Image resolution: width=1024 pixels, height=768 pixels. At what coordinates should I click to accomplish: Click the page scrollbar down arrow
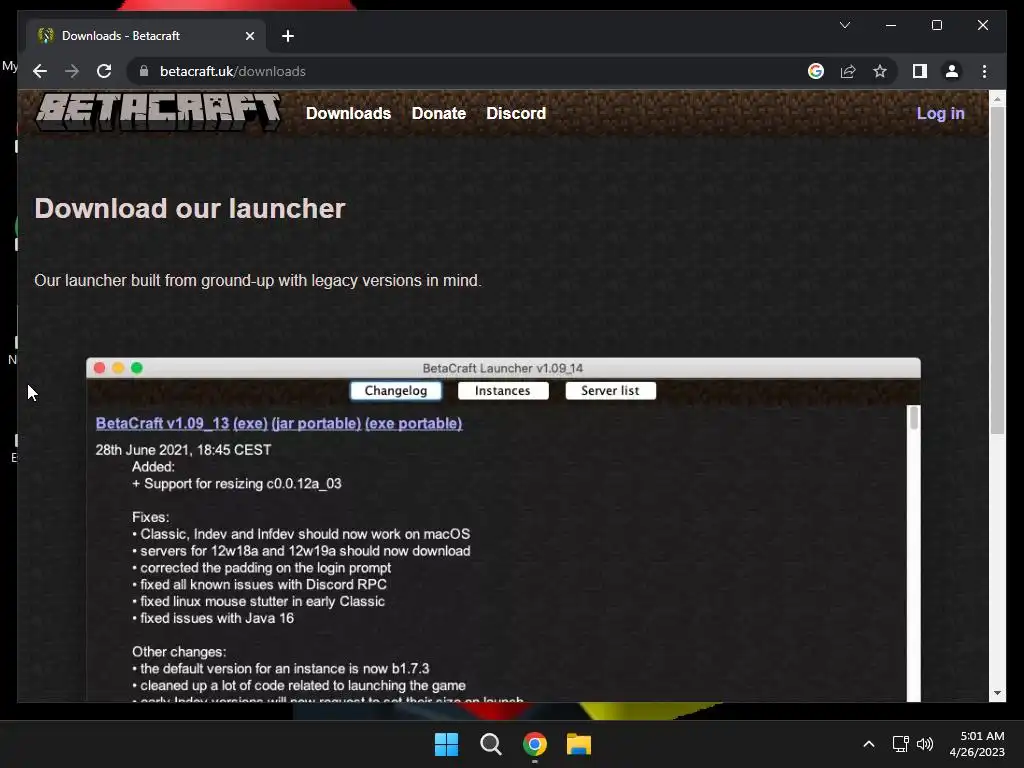point(997,693)
